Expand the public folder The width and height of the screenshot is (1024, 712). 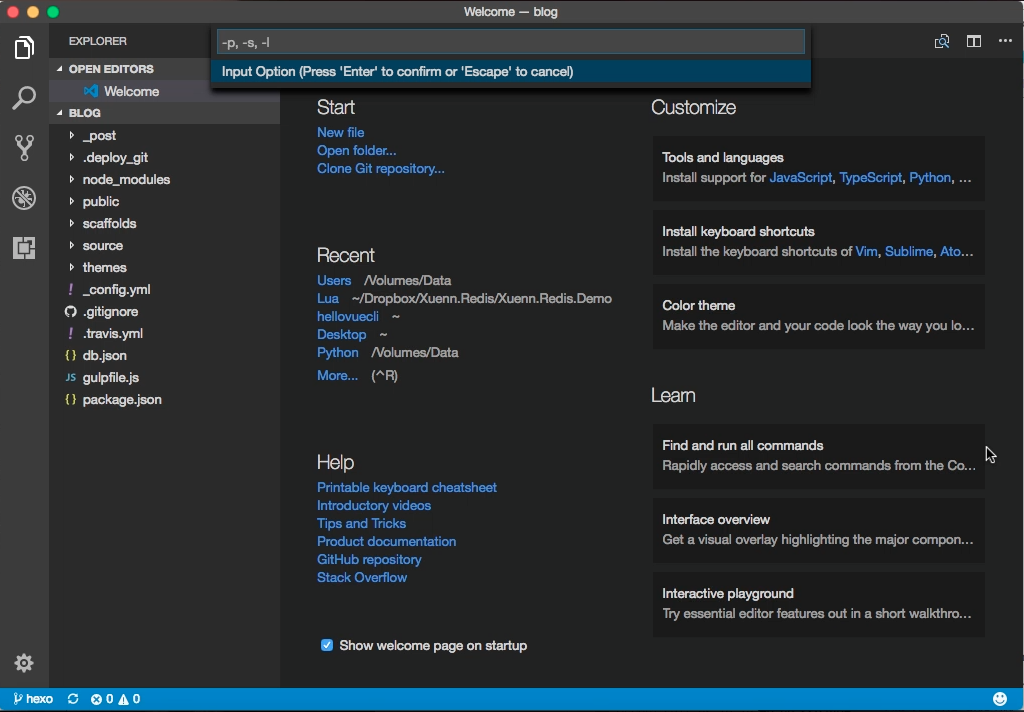pyautogui.click(x=72, y=201)
